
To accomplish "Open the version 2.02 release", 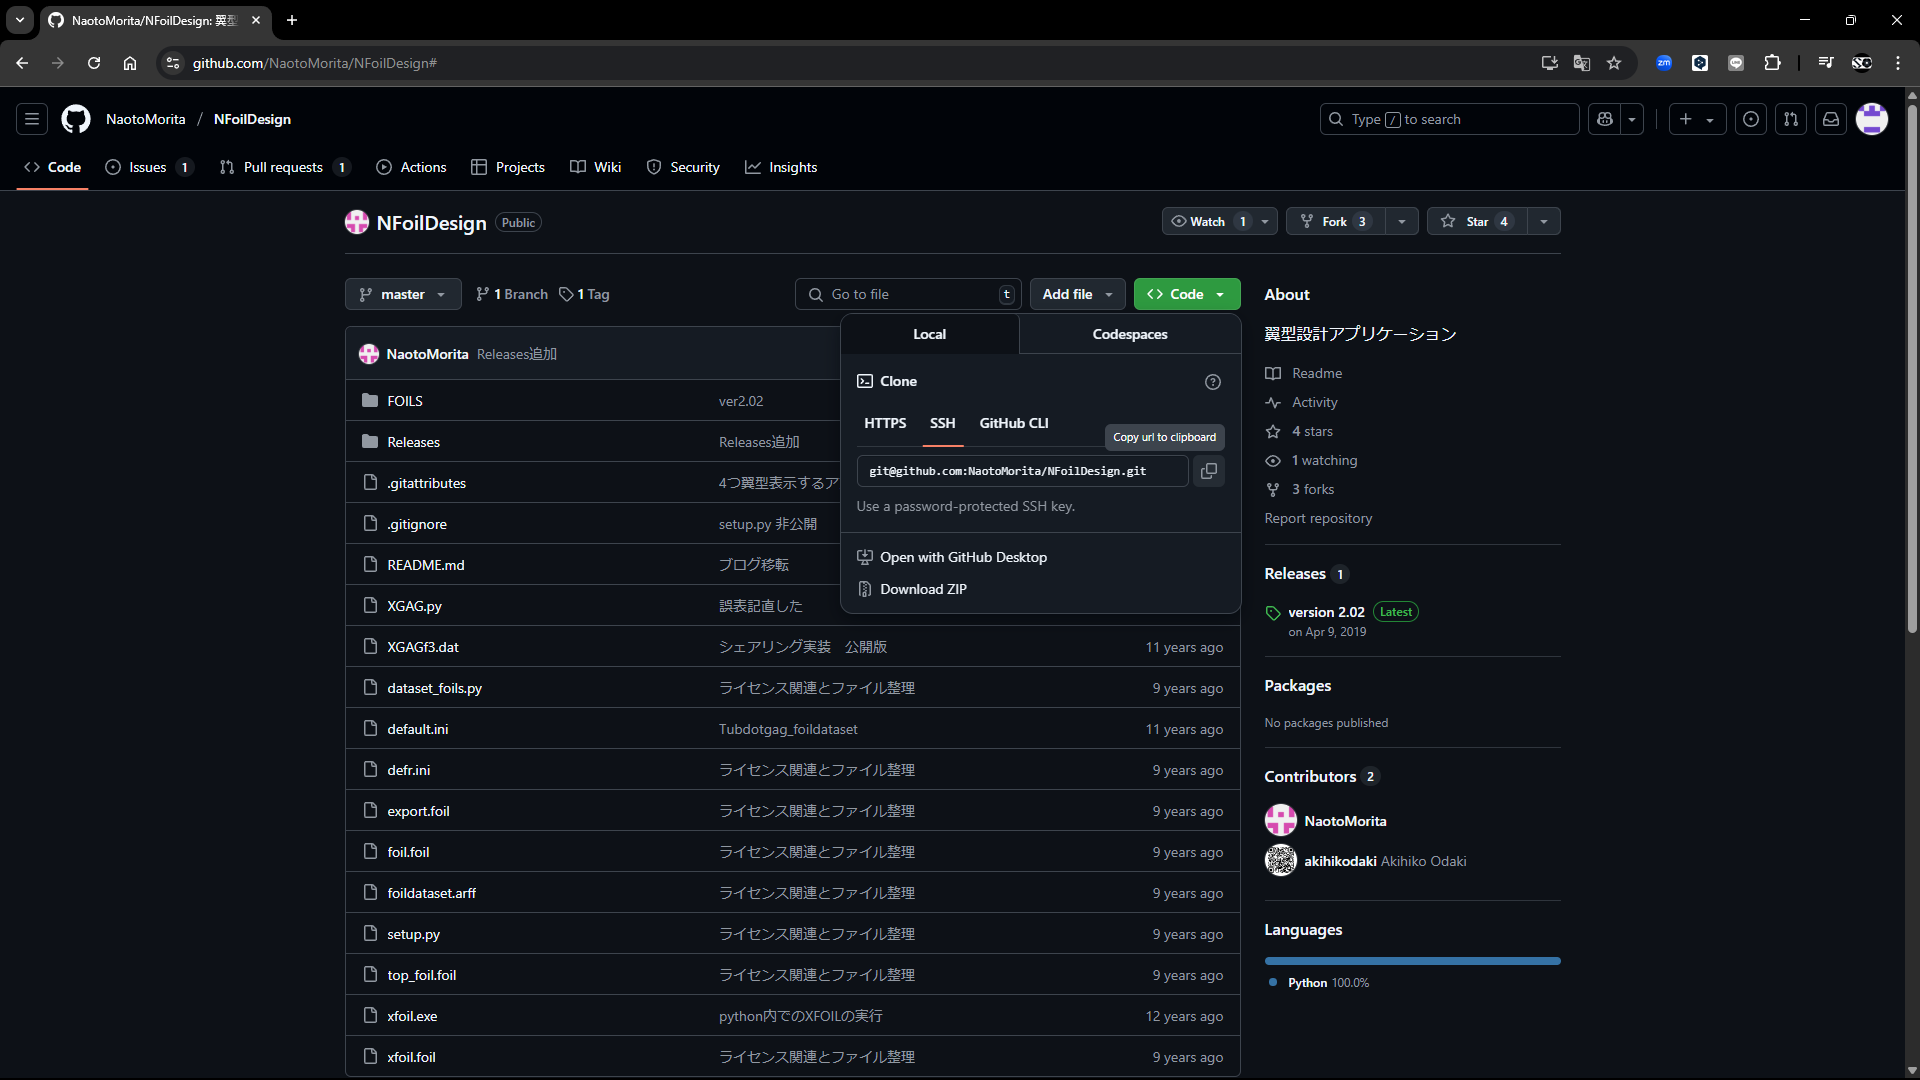I will tap(1326, 612).
